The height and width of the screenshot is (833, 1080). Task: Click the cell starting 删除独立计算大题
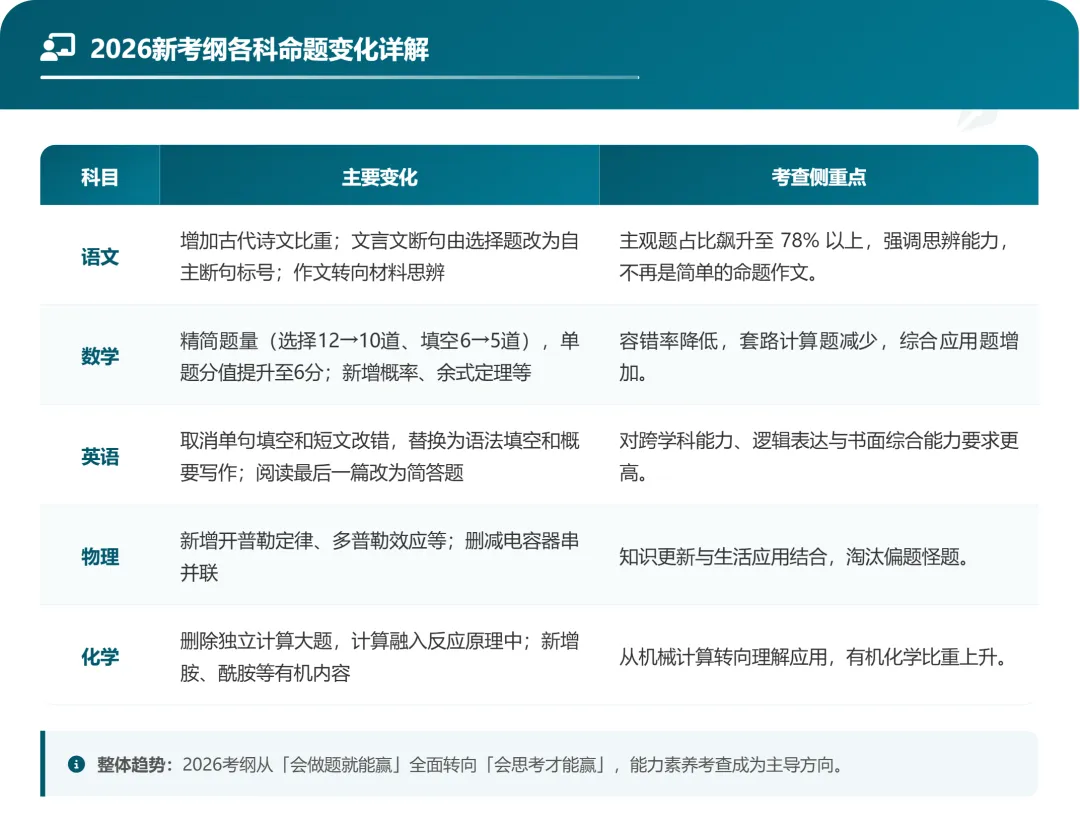coord(380,656)
